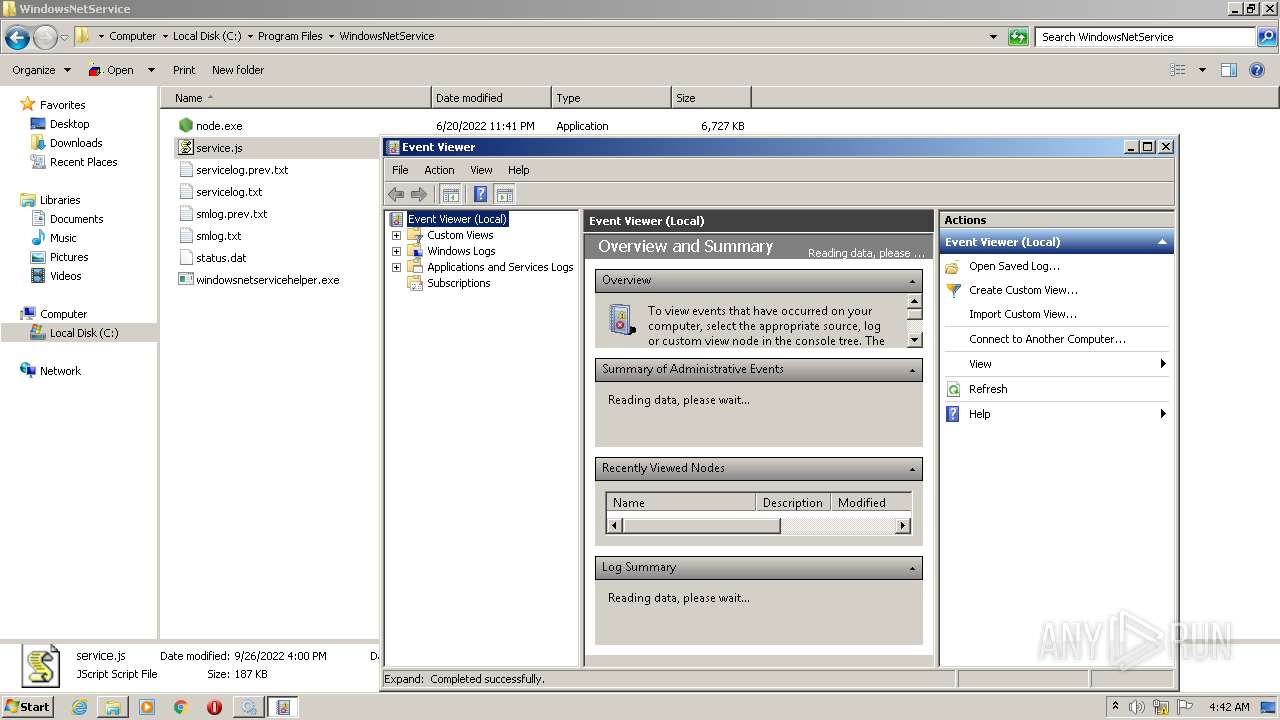Click the Explorer Back navigation button
The width and height of the screenshot is (1280, 720).
click(17, 38)
